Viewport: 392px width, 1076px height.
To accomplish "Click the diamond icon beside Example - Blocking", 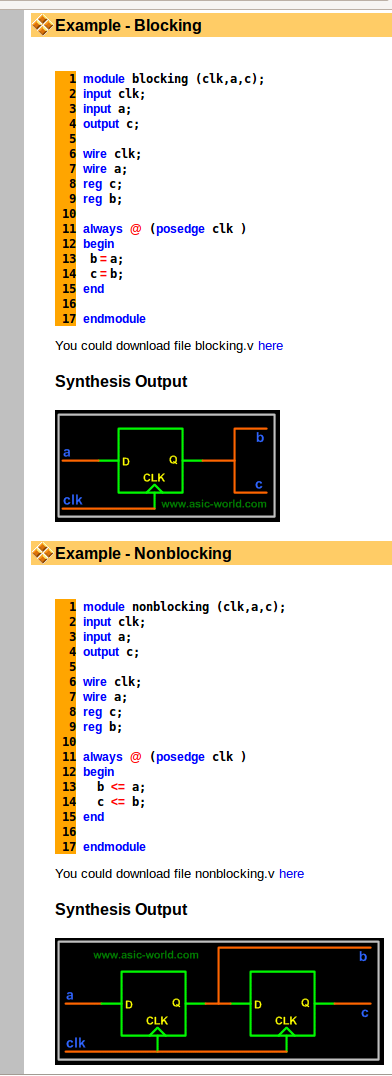I will pyautogui.click(x=43, y=26).
